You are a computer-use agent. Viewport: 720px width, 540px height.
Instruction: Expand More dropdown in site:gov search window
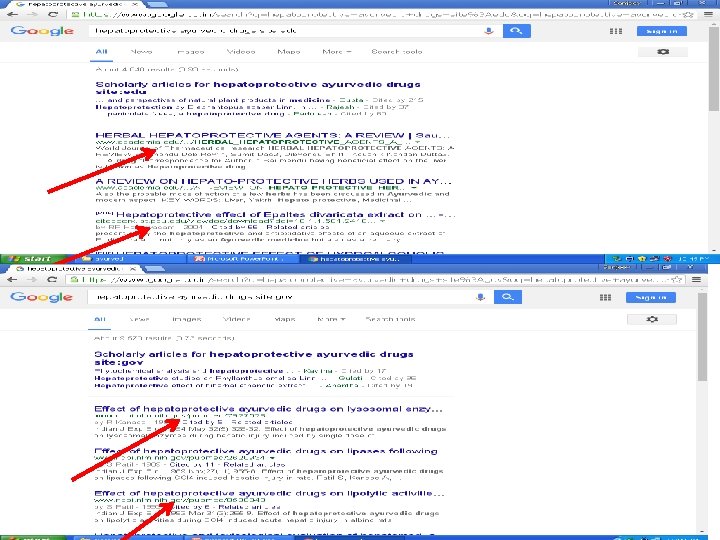tap(331, 319)
